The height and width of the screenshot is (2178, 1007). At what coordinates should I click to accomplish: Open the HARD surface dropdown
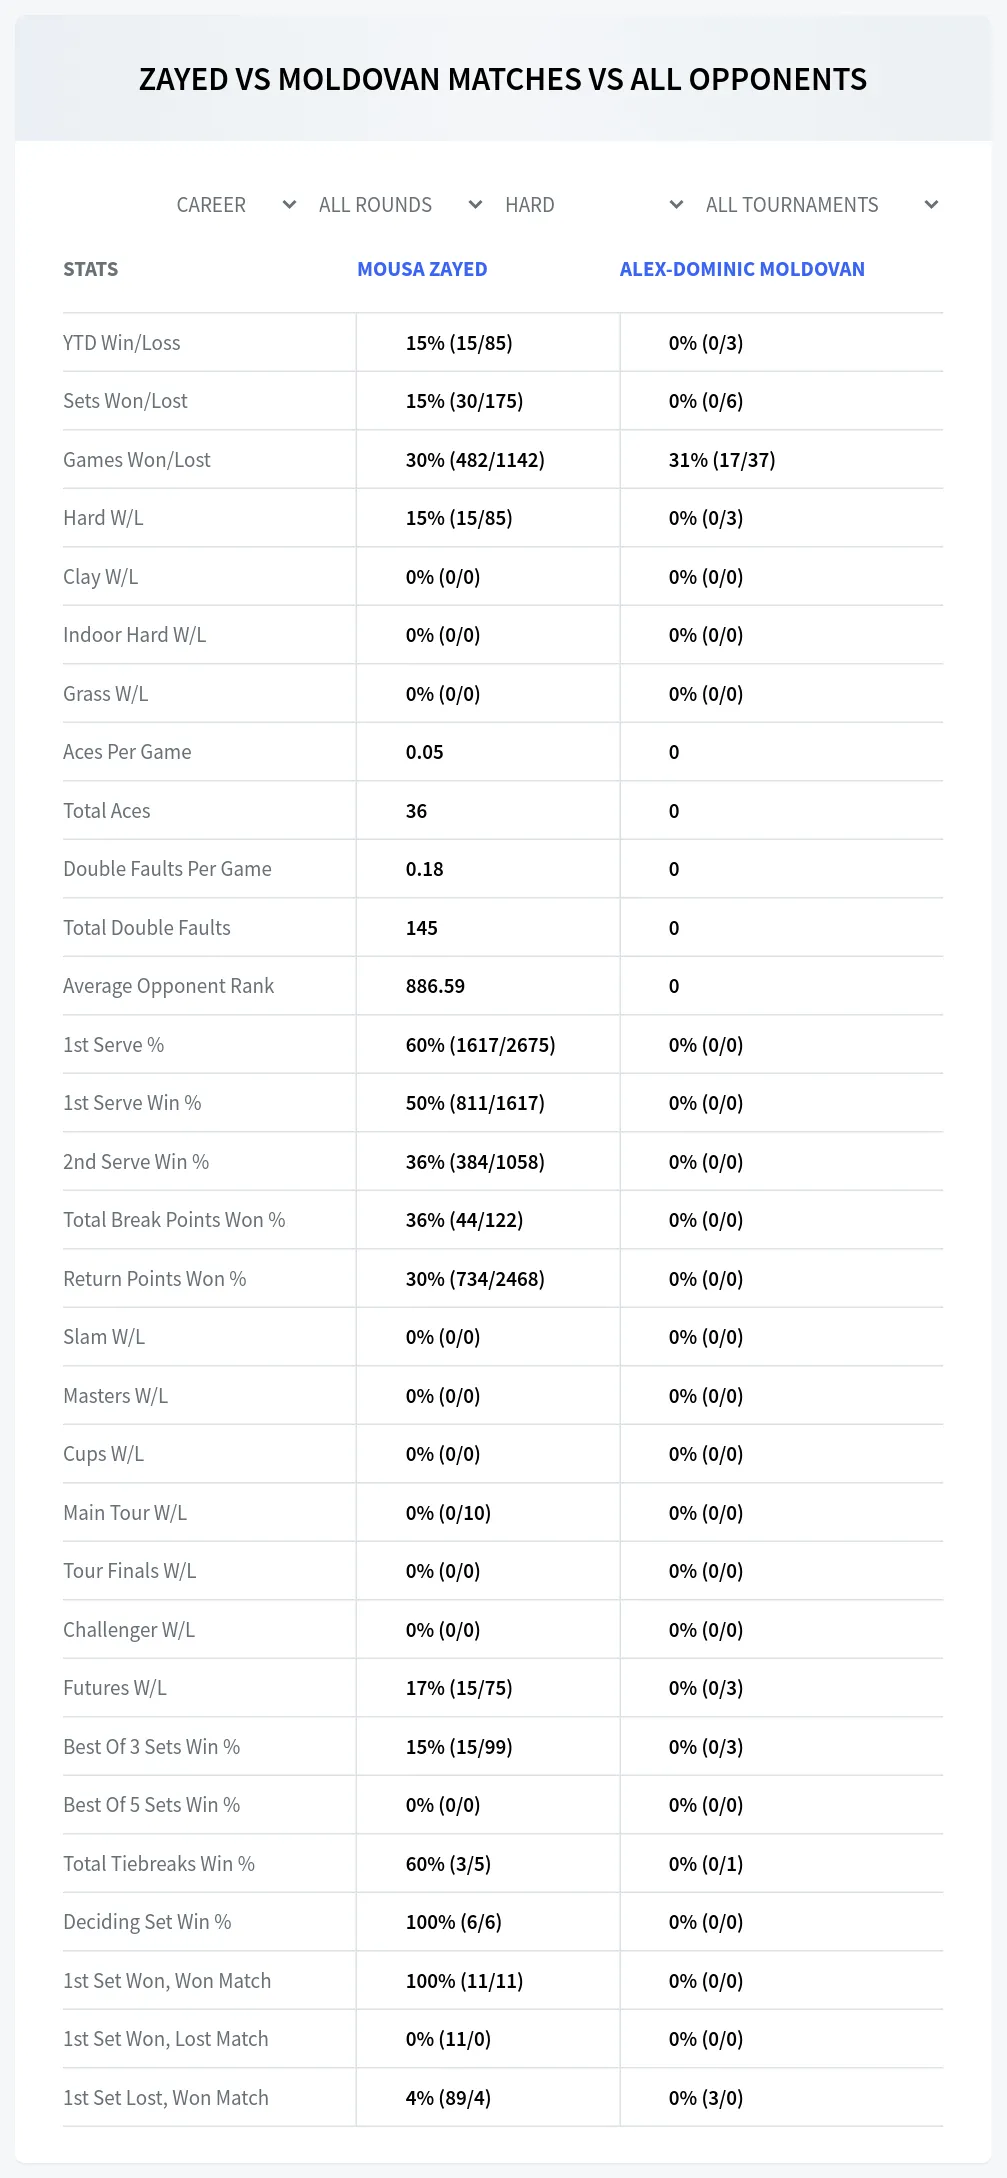pyautogui.click(x=593, y=205)
